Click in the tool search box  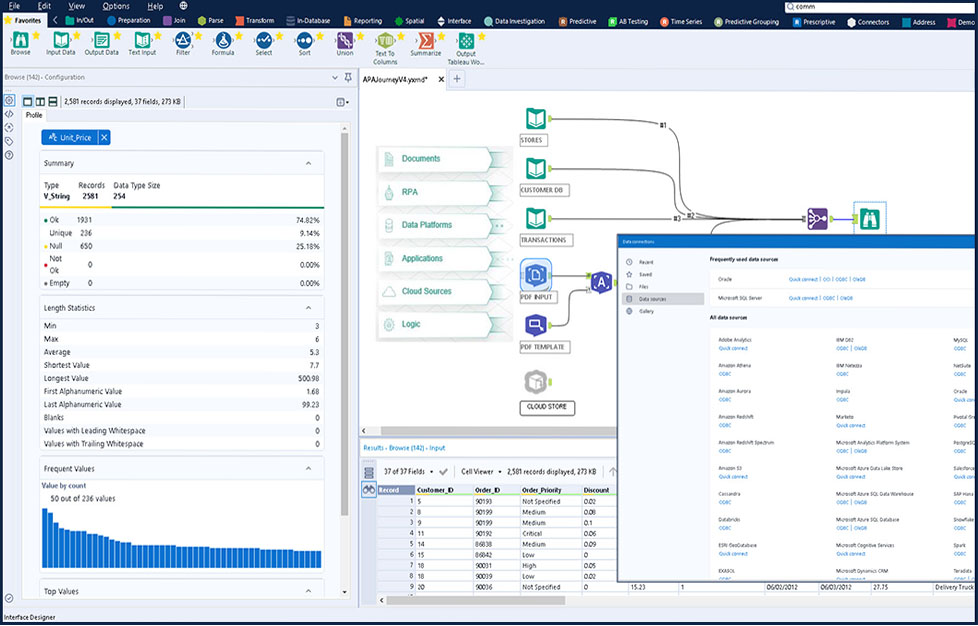(x=880, y=6)
